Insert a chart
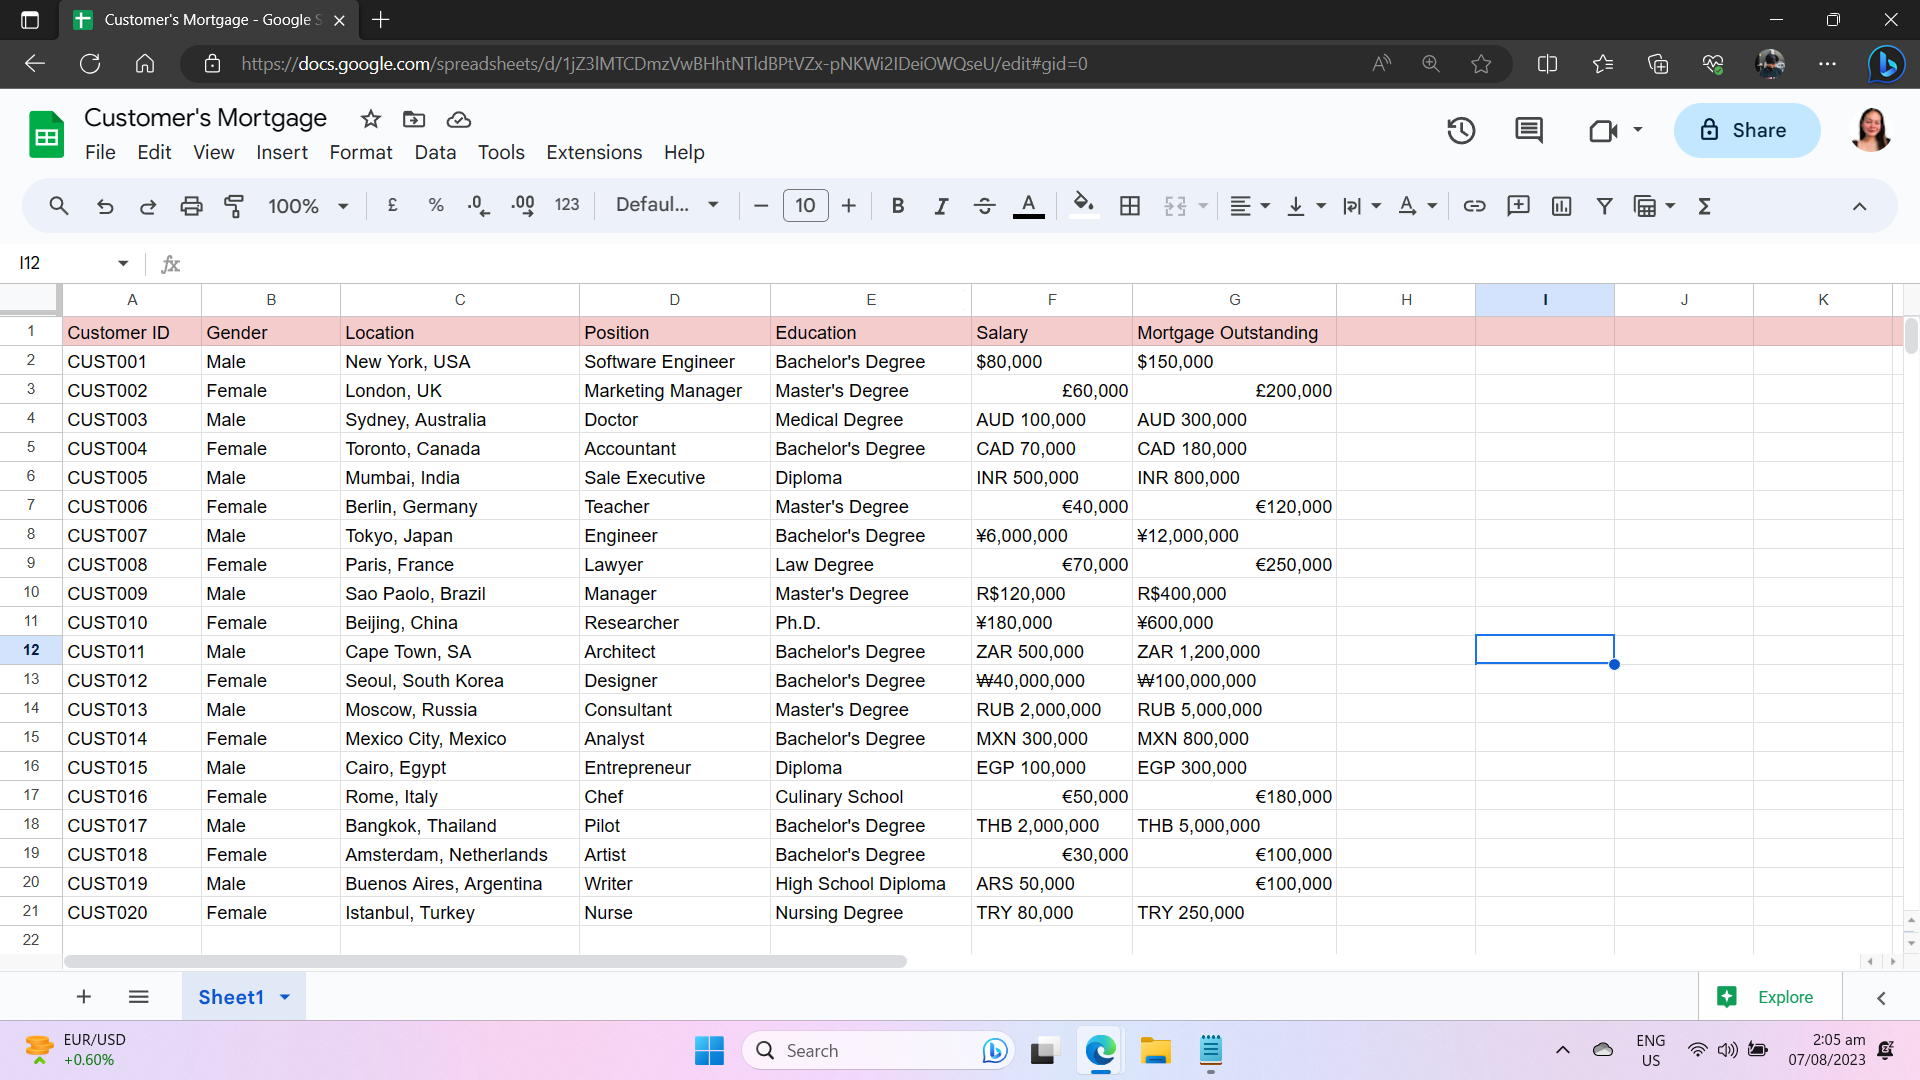The width and height of the screenshot is (1920, 1080). pos(1561,206)
